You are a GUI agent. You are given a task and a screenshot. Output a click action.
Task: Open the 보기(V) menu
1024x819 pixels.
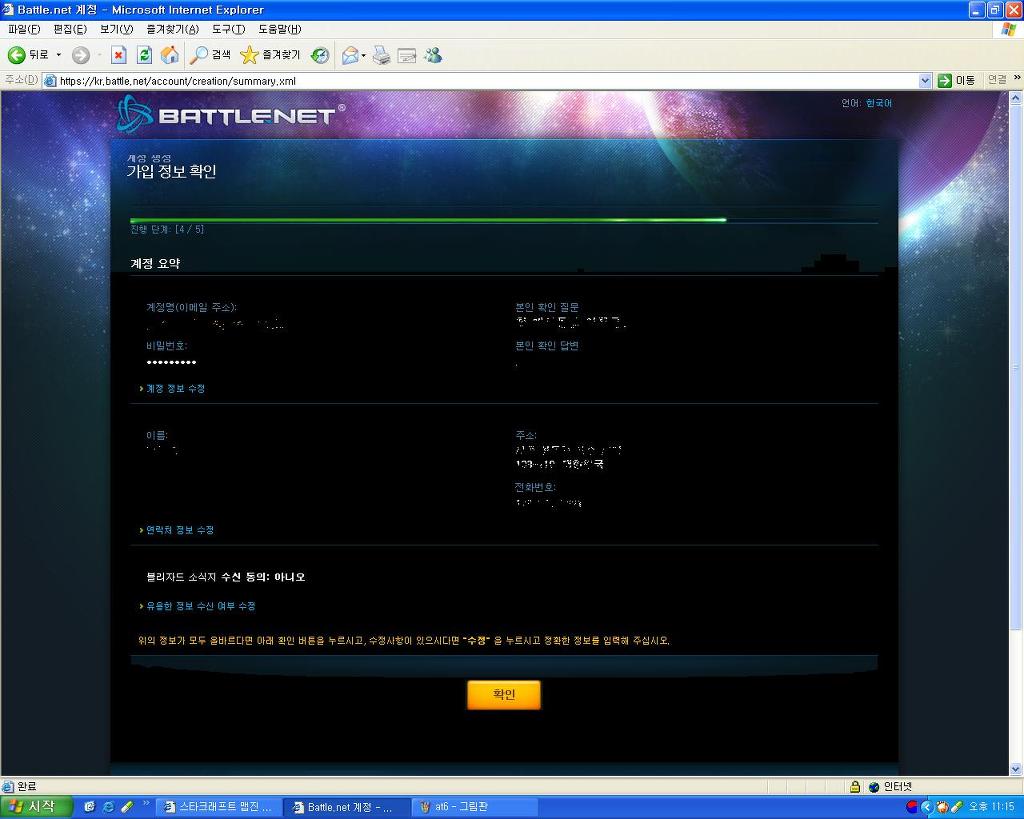click(116, 29)
